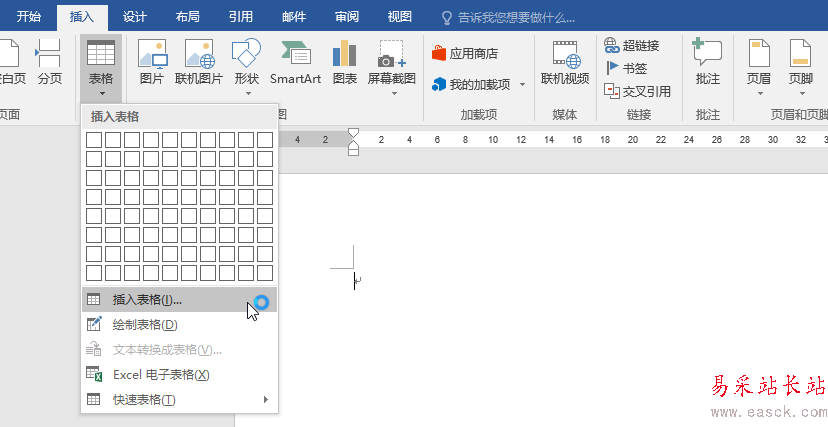Expand the 页脚 dropdown arrow
Screen dimensions: 828x427
pyautogui.click(x=802, y=94)
